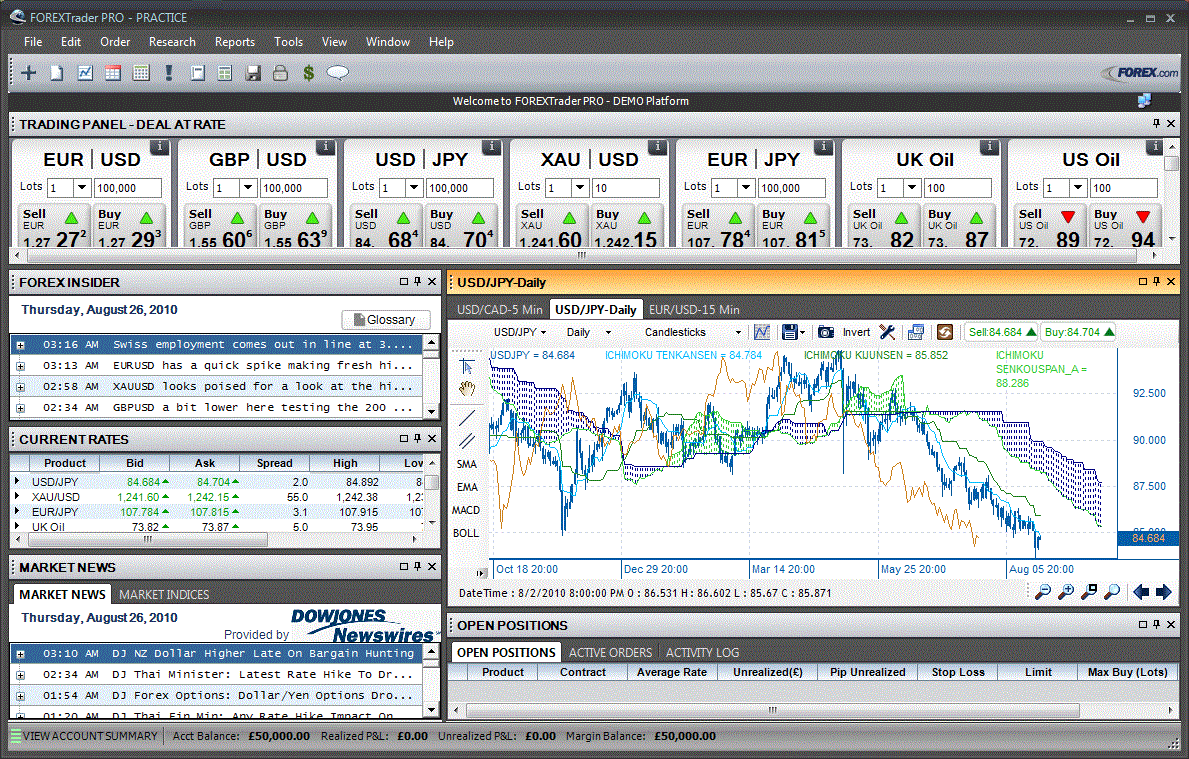Toggle SMA indicator on chart
The width and height of the screenshot is (1189, 759).
466,464
